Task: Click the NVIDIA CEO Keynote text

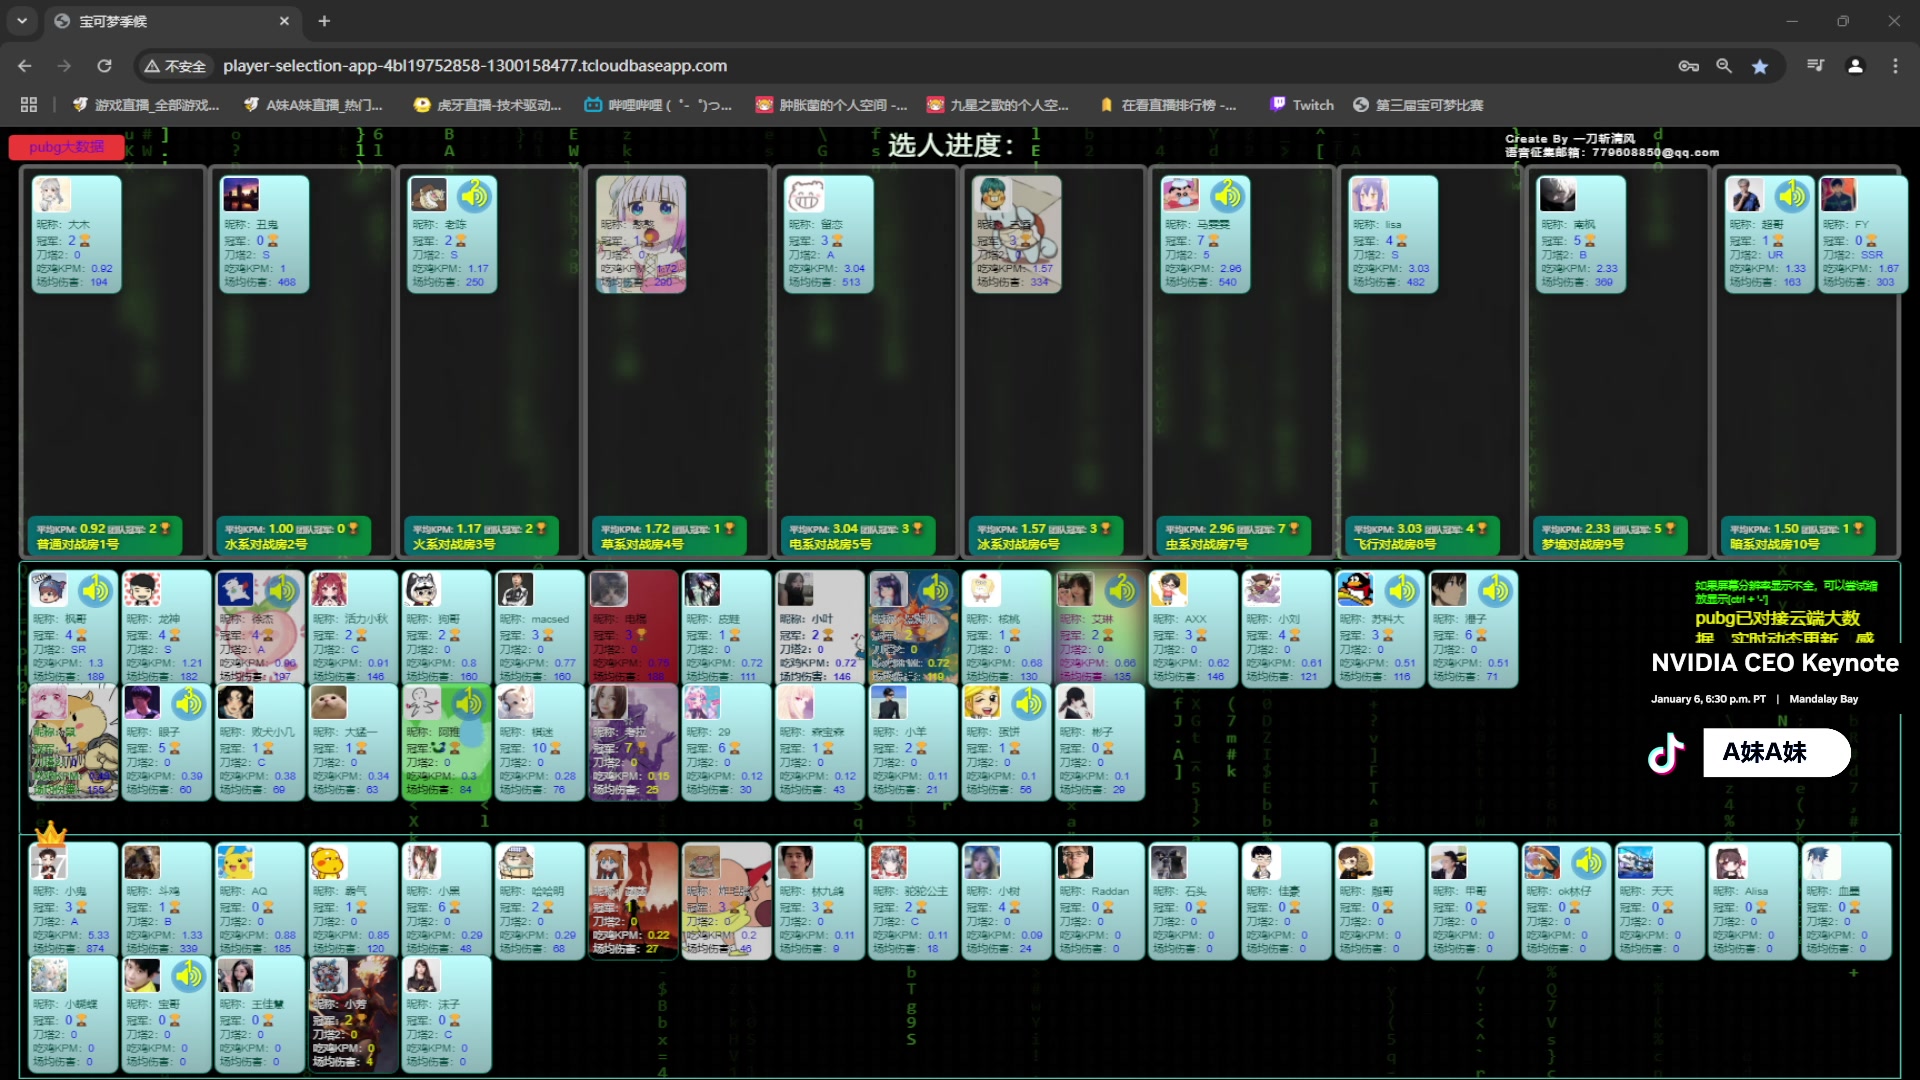Action: [x=1775, y=663]
